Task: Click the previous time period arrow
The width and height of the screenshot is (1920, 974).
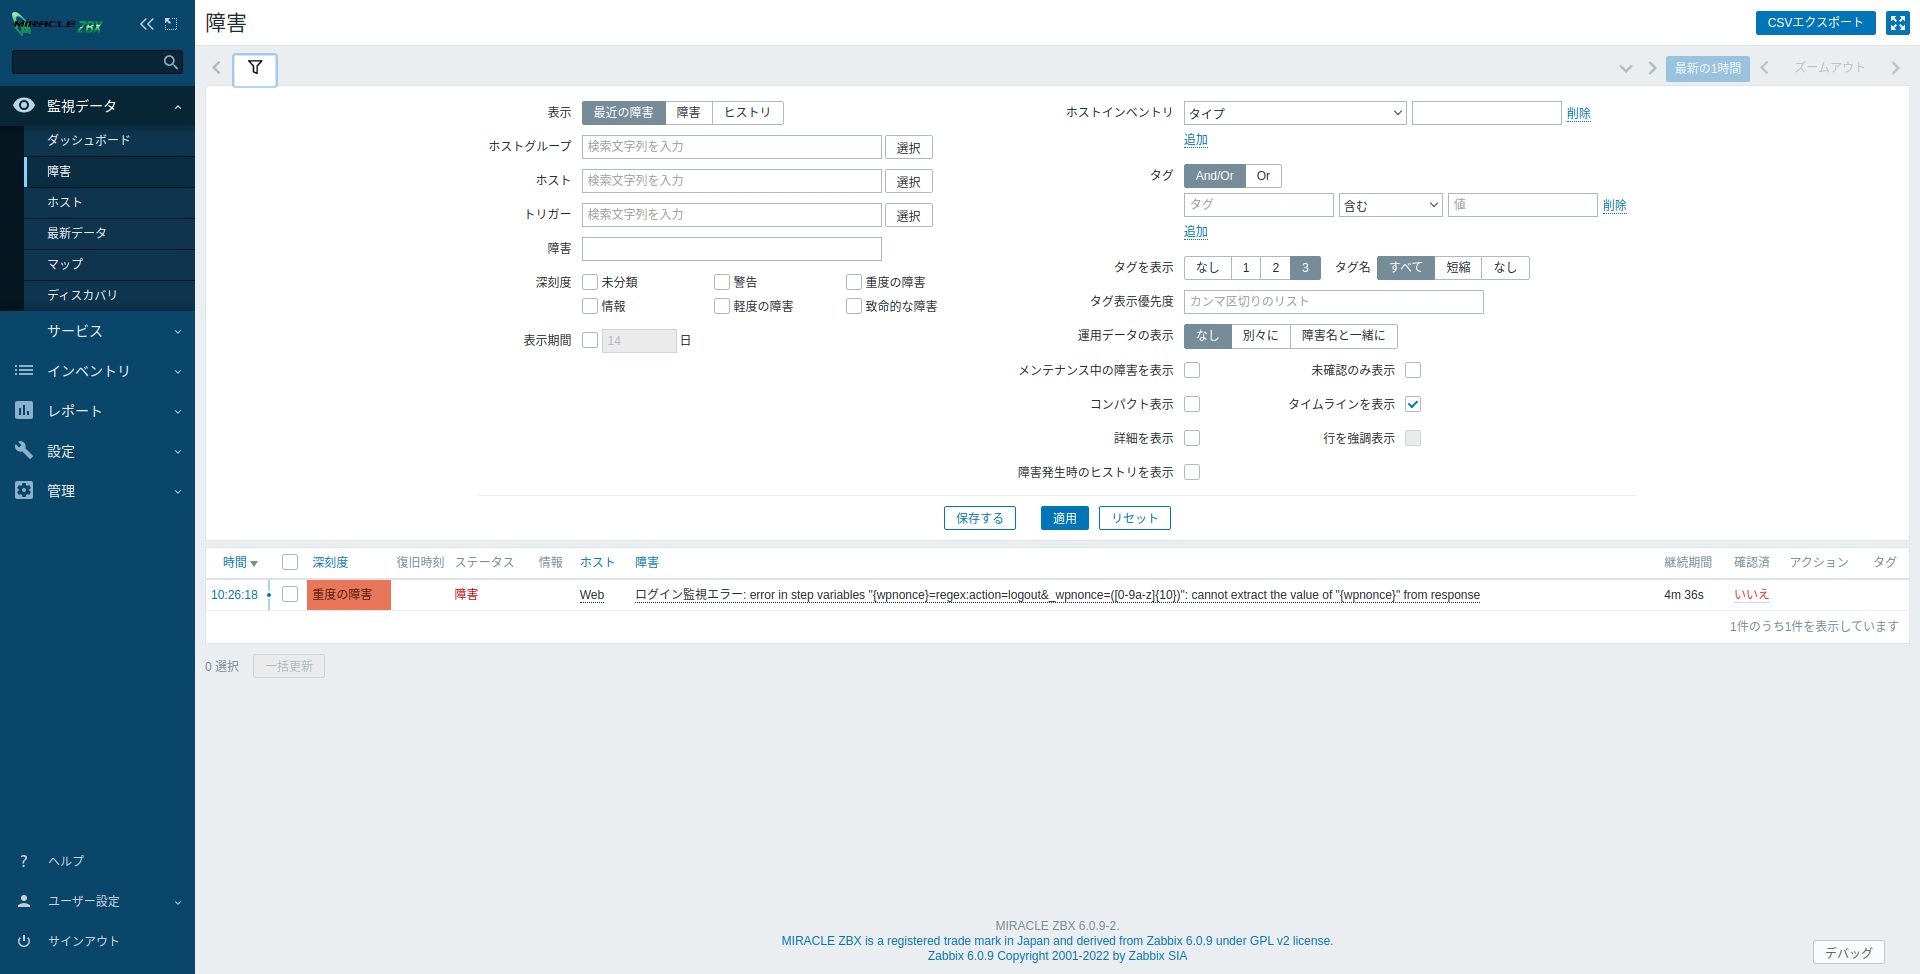Action: tap(1764, 68)
